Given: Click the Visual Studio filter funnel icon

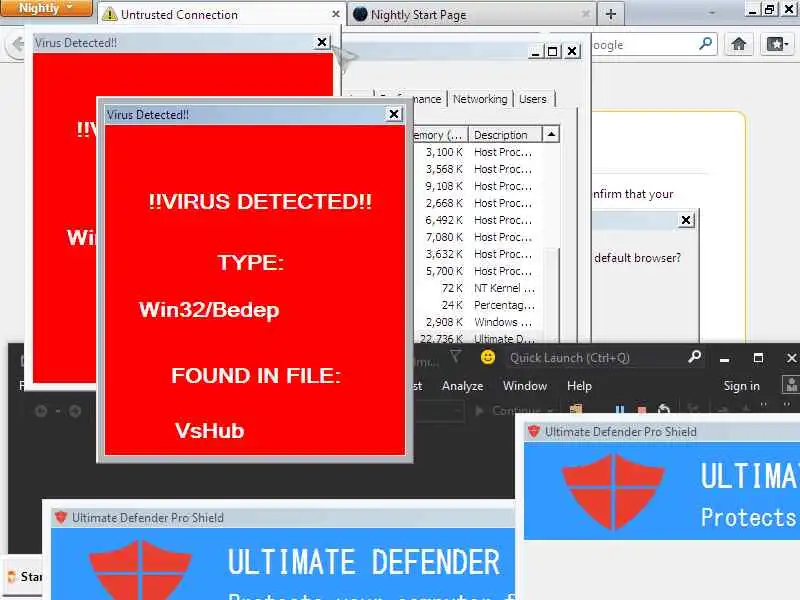Looking at the screenshot, I should pos(456,357).
